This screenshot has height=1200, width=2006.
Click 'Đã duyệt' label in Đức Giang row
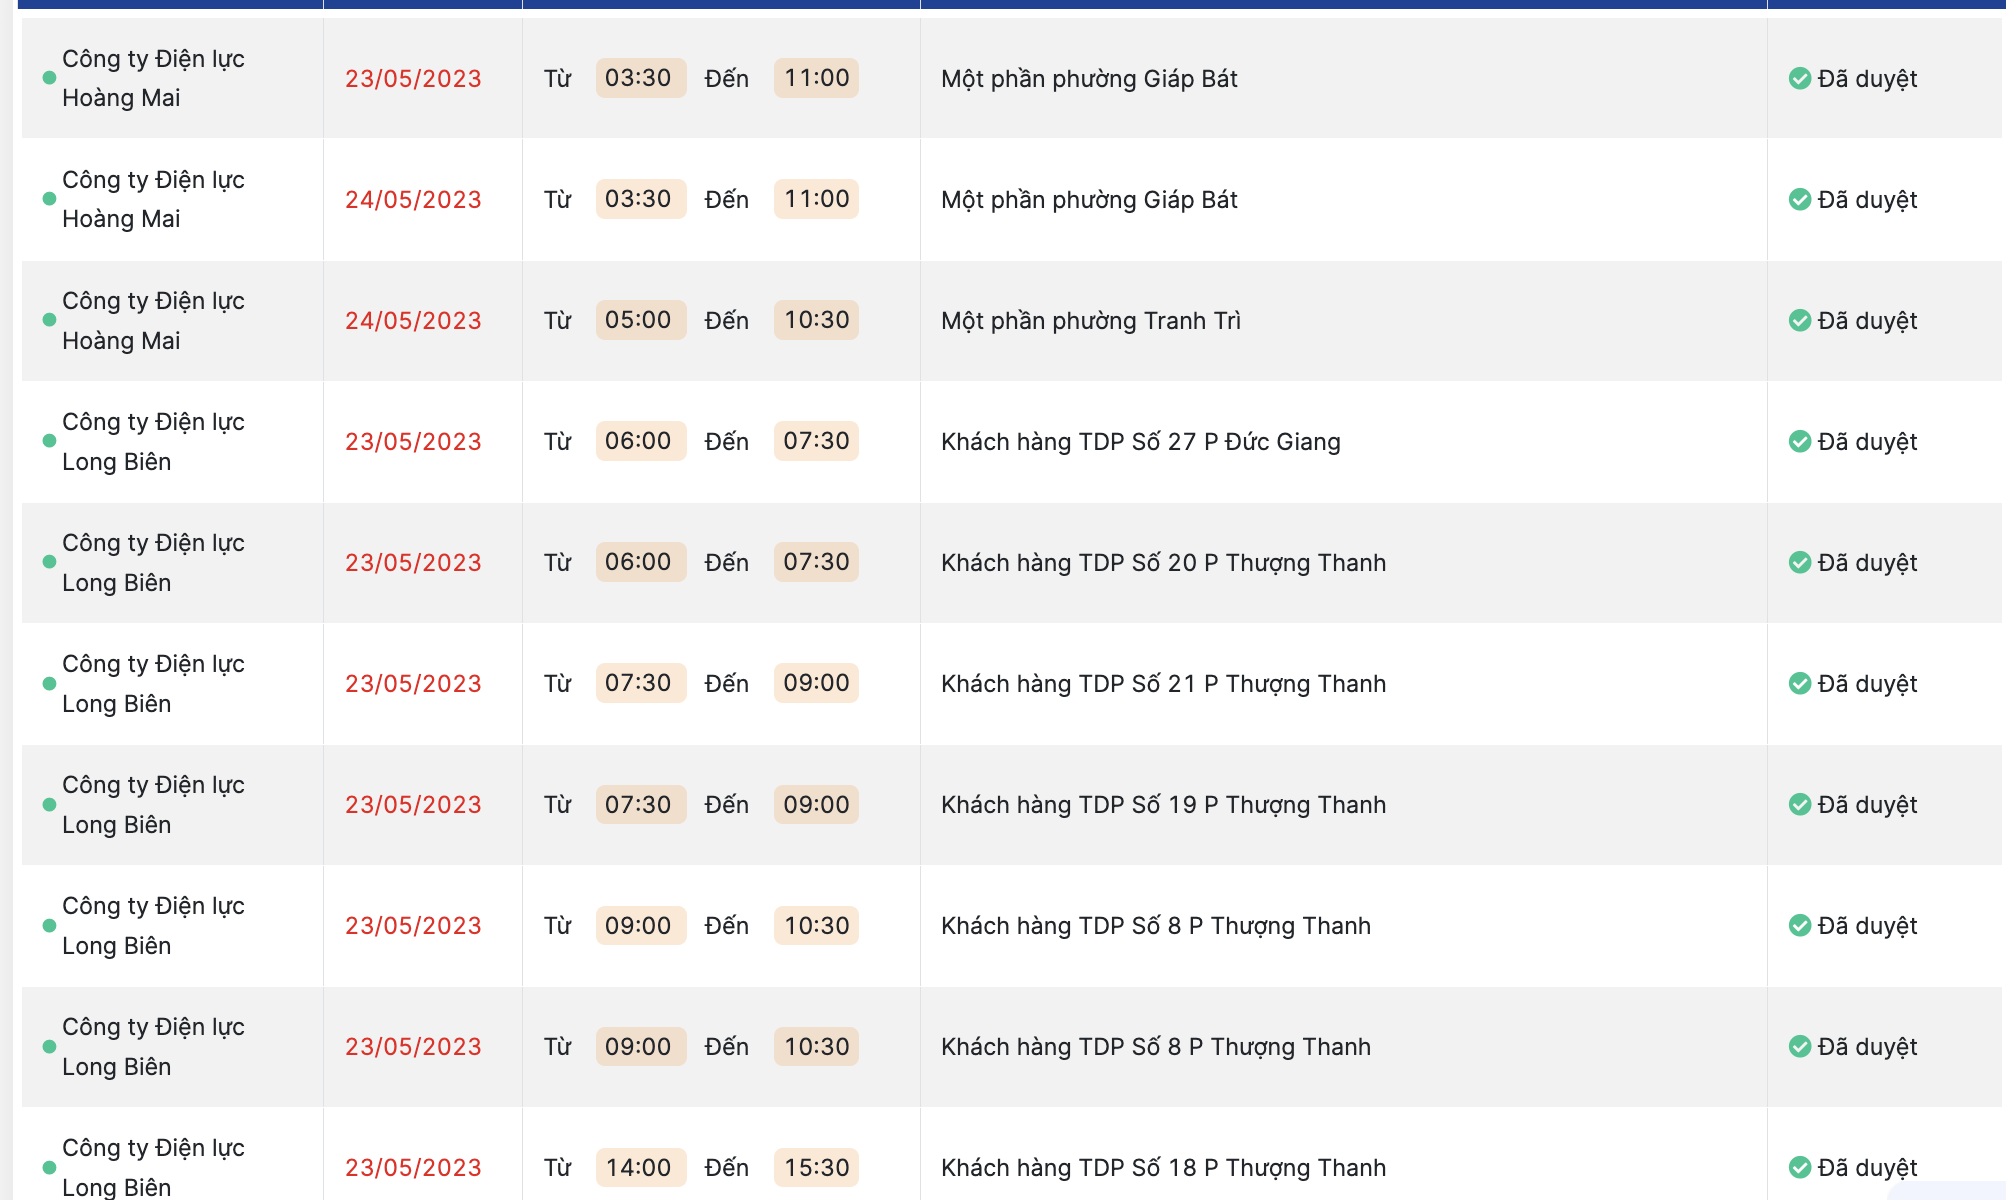click(1867, 442)
